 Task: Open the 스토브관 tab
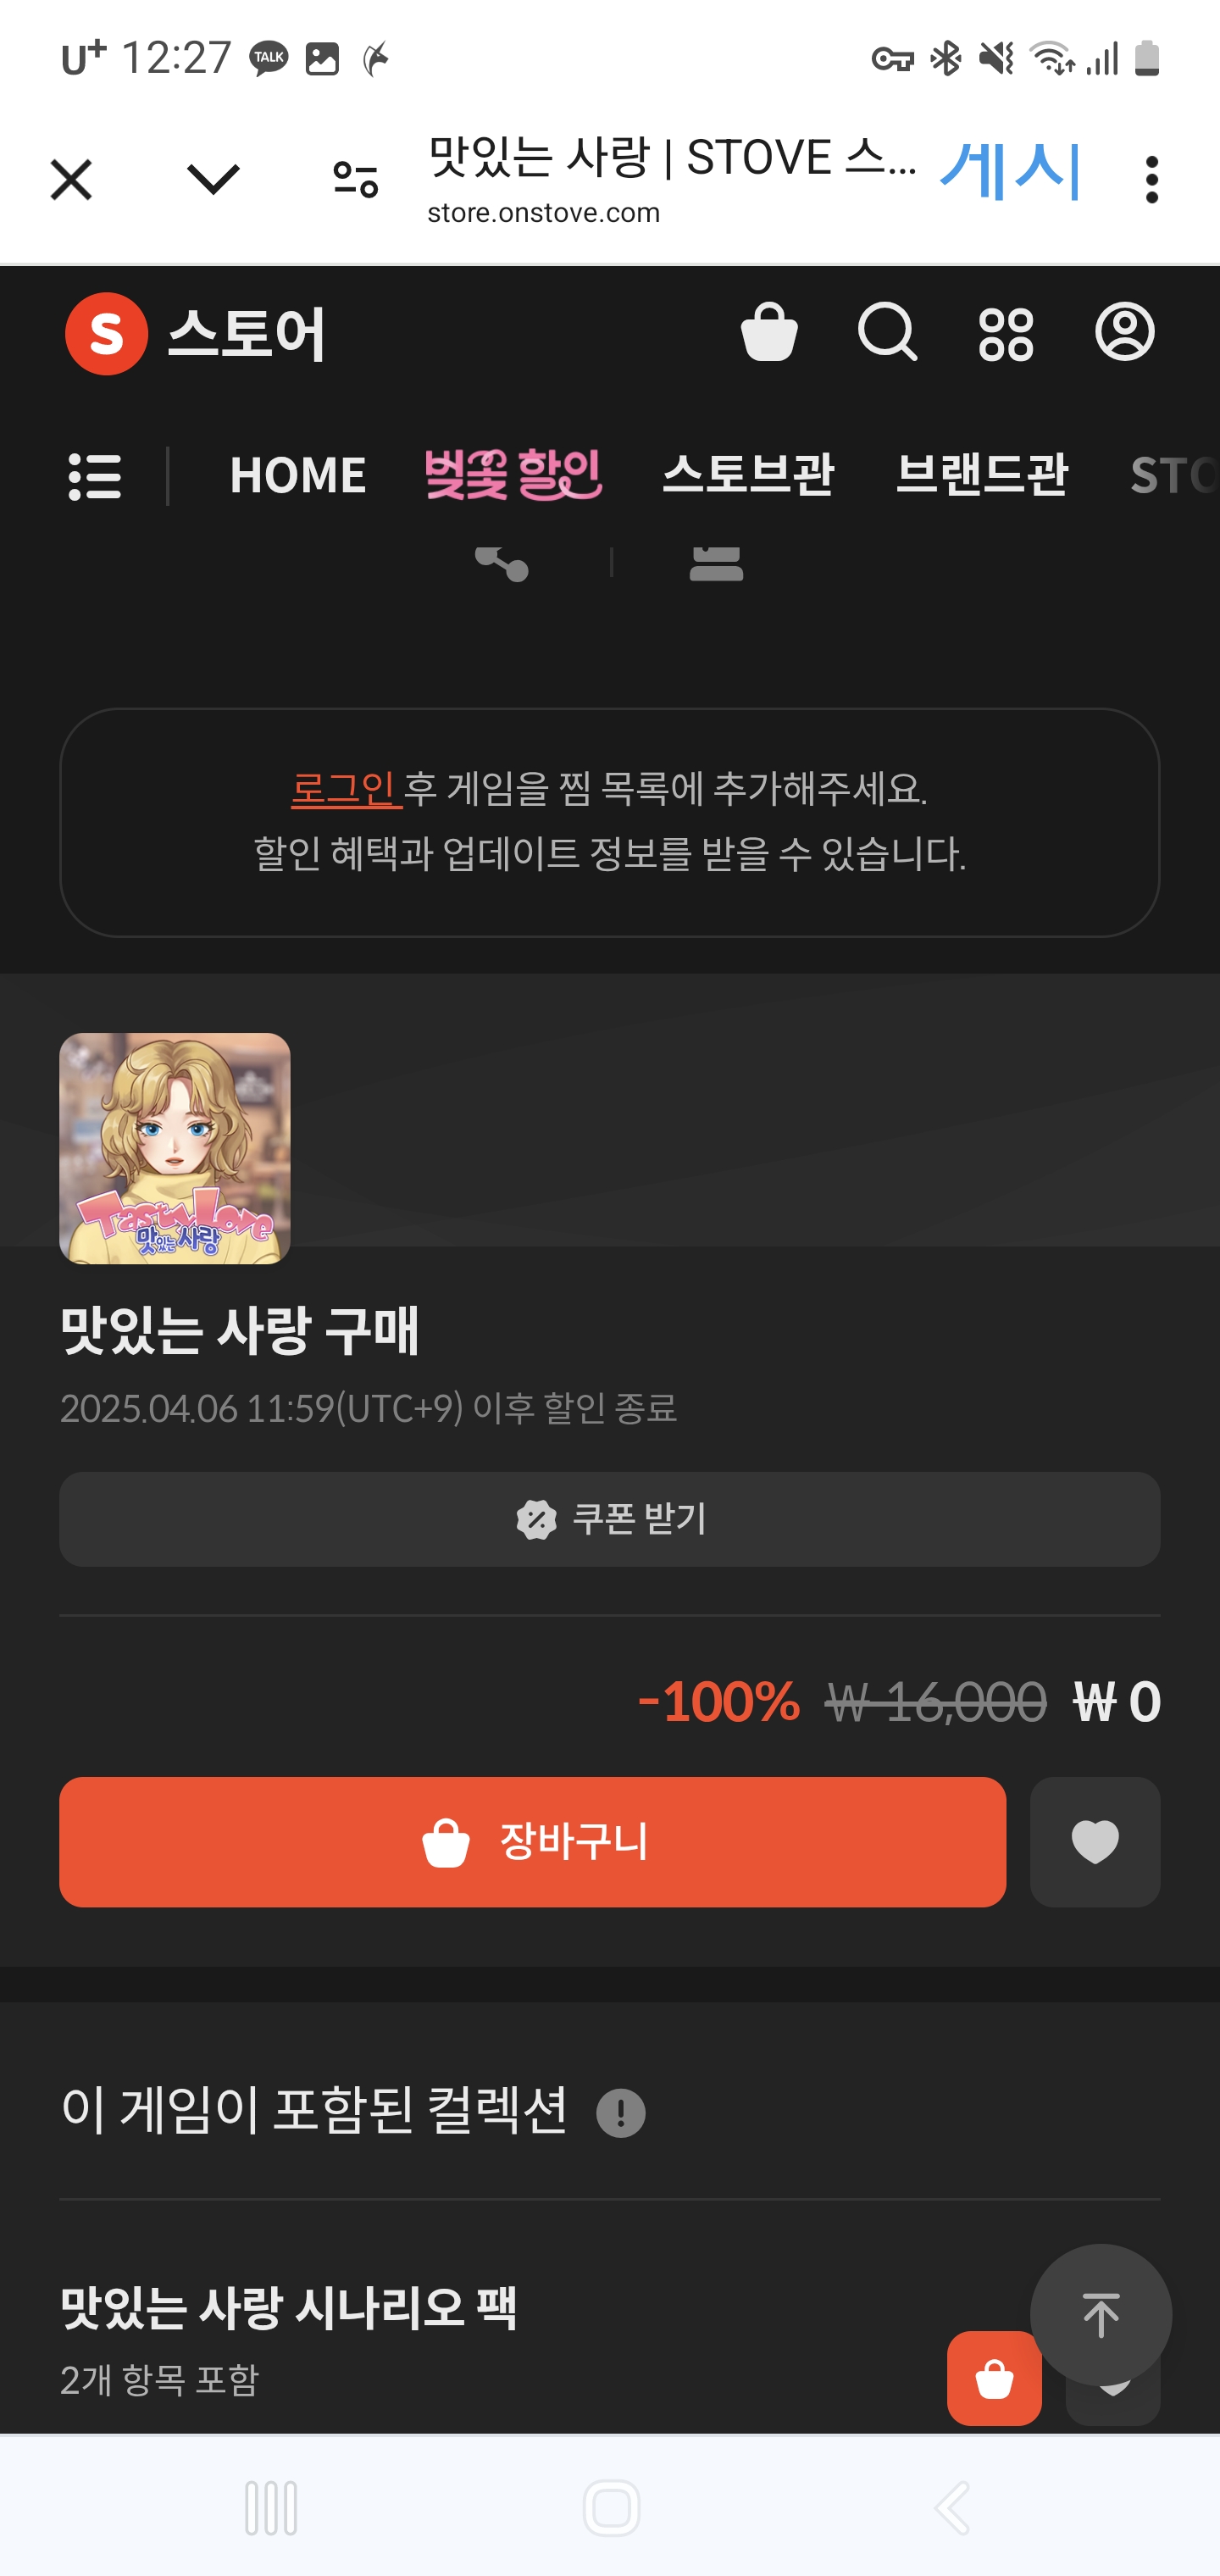pos(748,475)
